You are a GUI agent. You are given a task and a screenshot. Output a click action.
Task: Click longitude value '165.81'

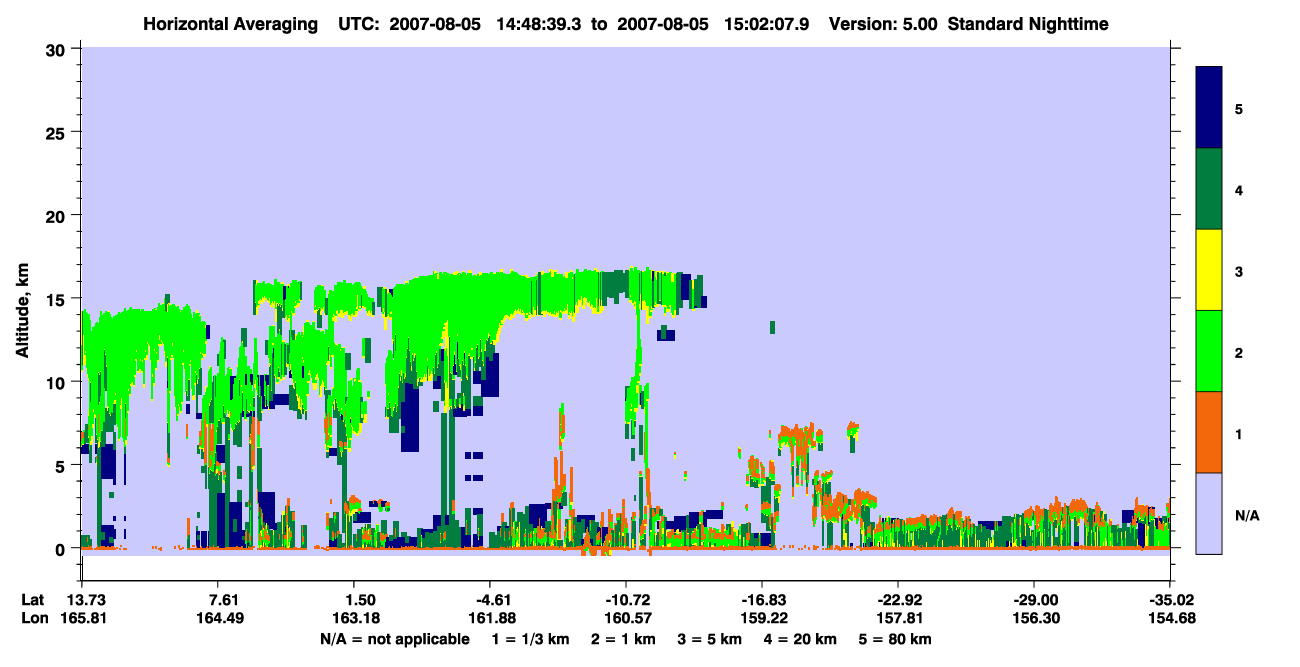coord(85,618)
